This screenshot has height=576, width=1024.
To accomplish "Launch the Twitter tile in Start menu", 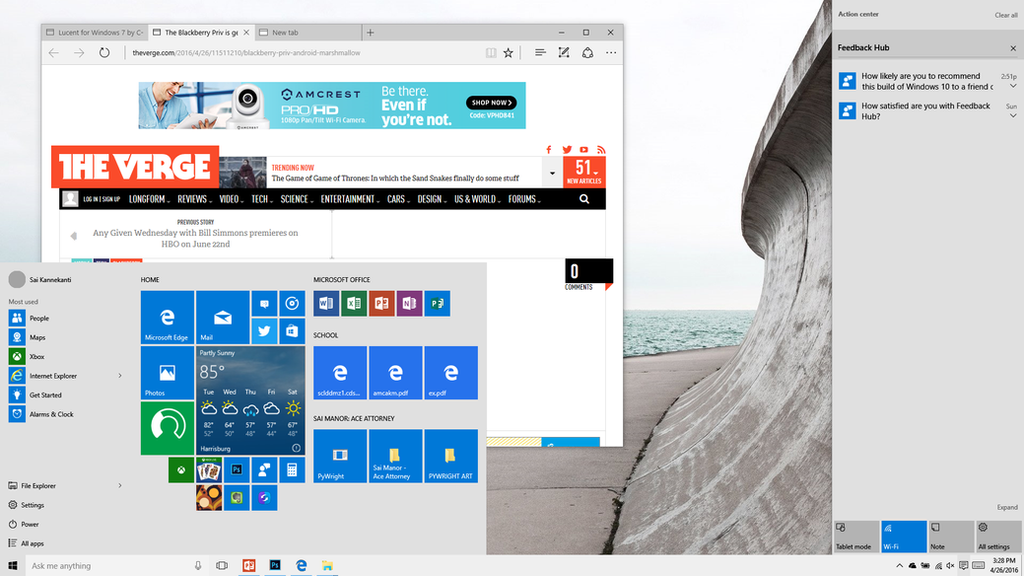I will 264,331.
